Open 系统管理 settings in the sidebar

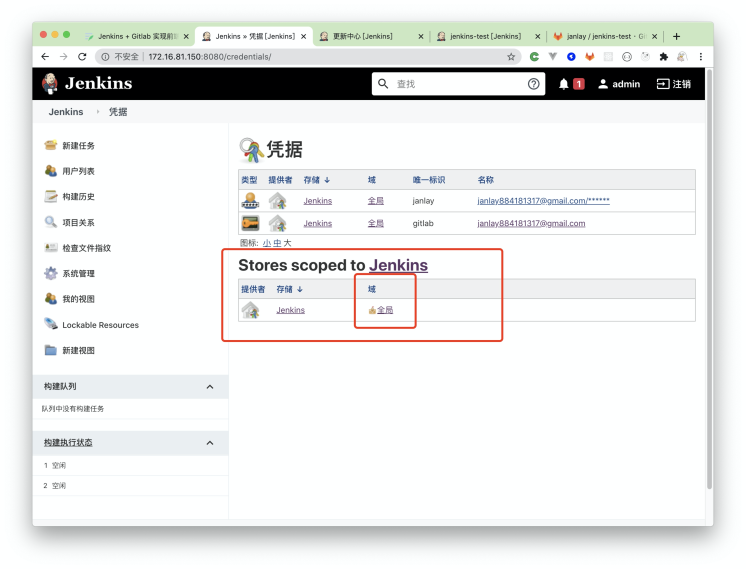(x=79, y=274)
